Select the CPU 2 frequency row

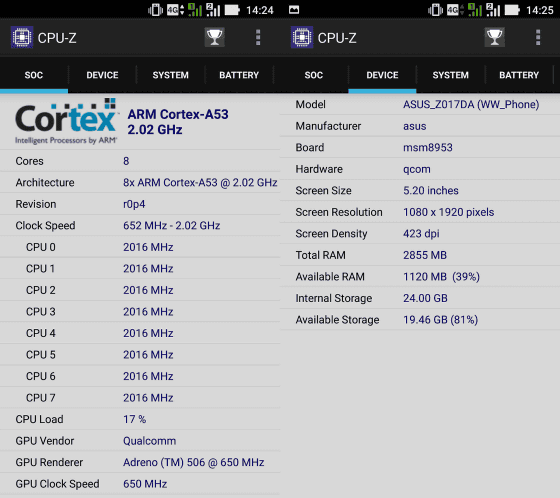click(x=140, y=290)
